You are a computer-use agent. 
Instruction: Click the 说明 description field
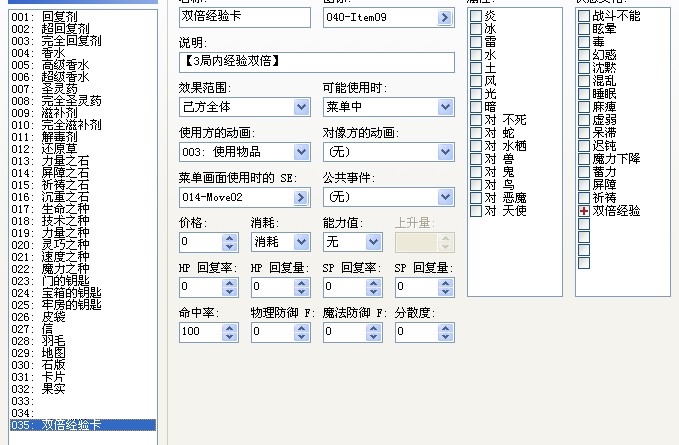[x=317, y=62]
